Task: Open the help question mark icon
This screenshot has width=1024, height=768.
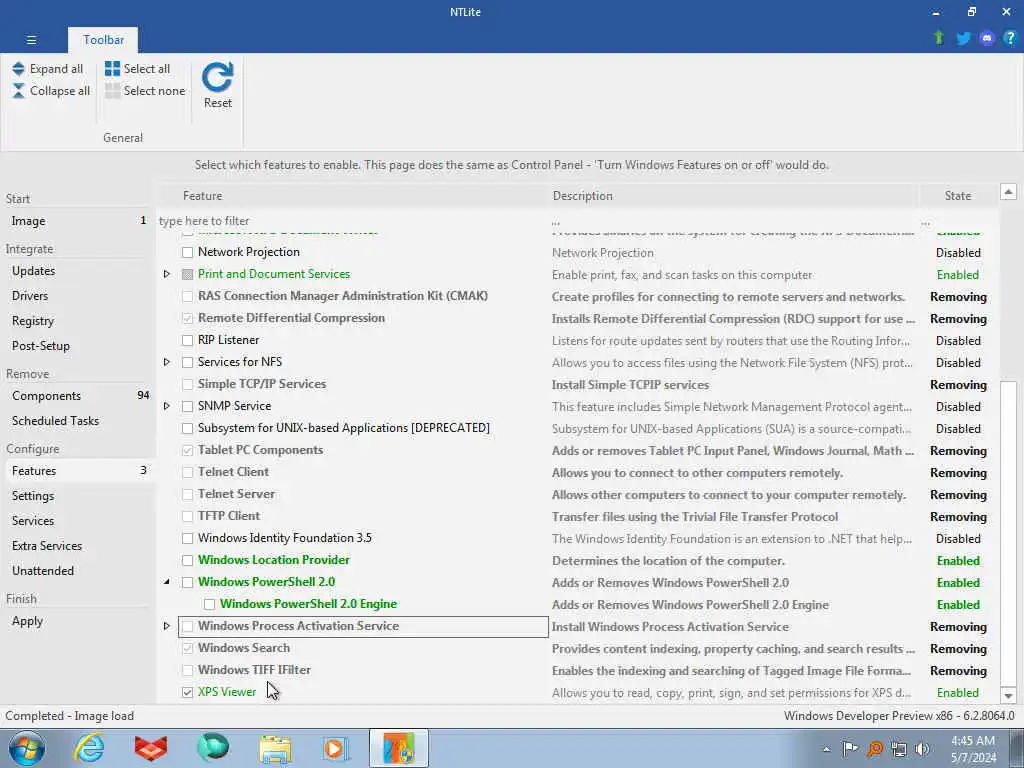Action: (x=1010, y=39)
